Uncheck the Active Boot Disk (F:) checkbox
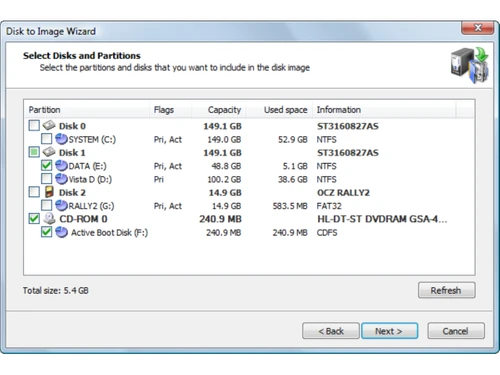This screenshot has width=500, height=375. pos(46,232)
